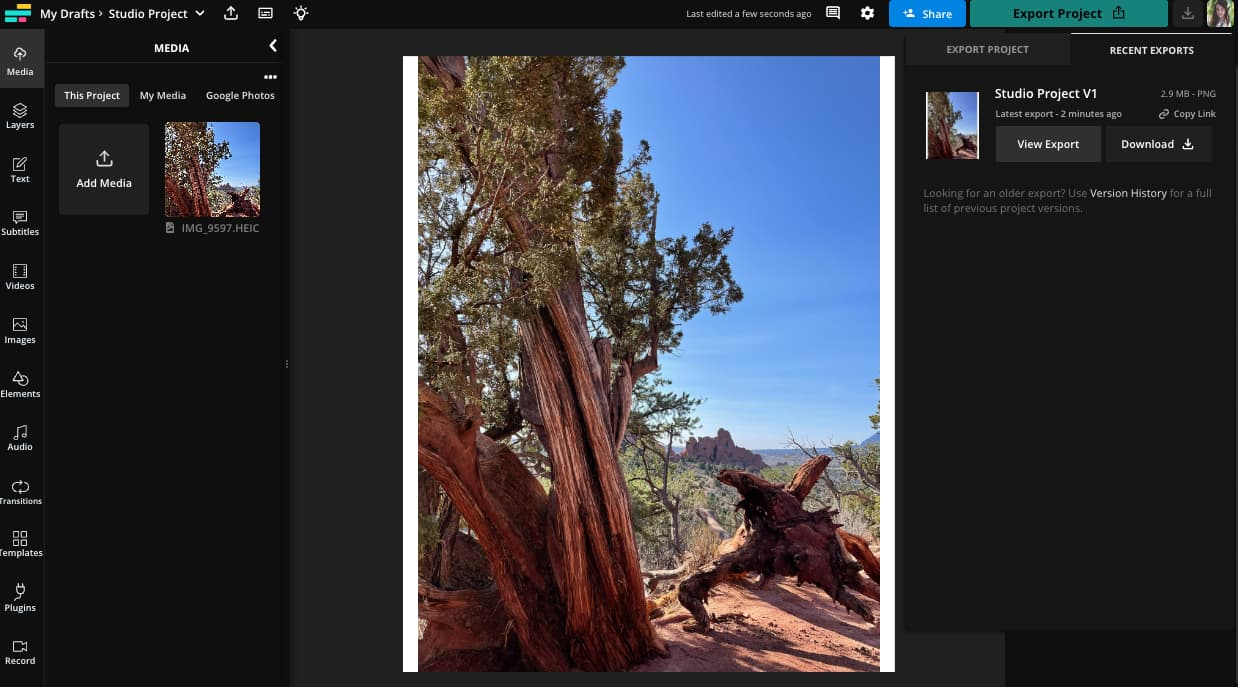This screenshot has width=1238, height=687.
Task: Open the comments icon
Action: (833, 13)
